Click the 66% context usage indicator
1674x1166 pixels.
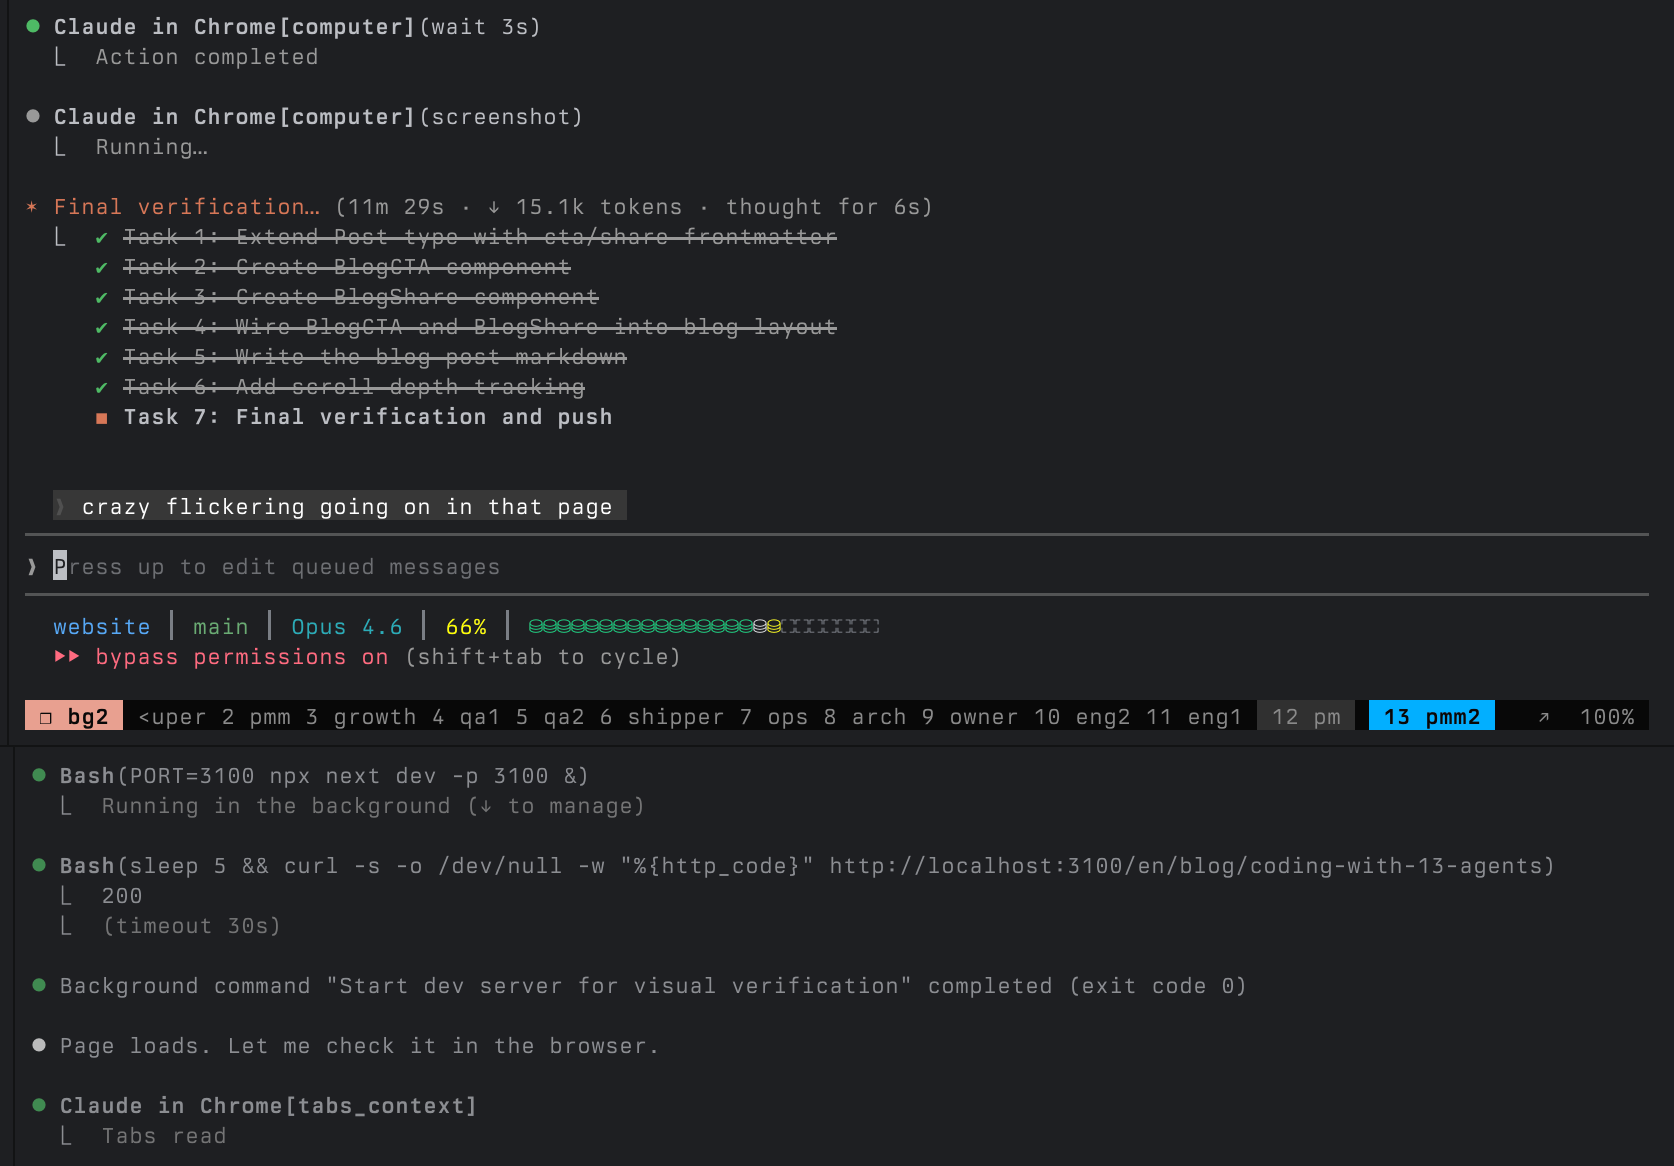pyautogui.click(x=466, y=626)
